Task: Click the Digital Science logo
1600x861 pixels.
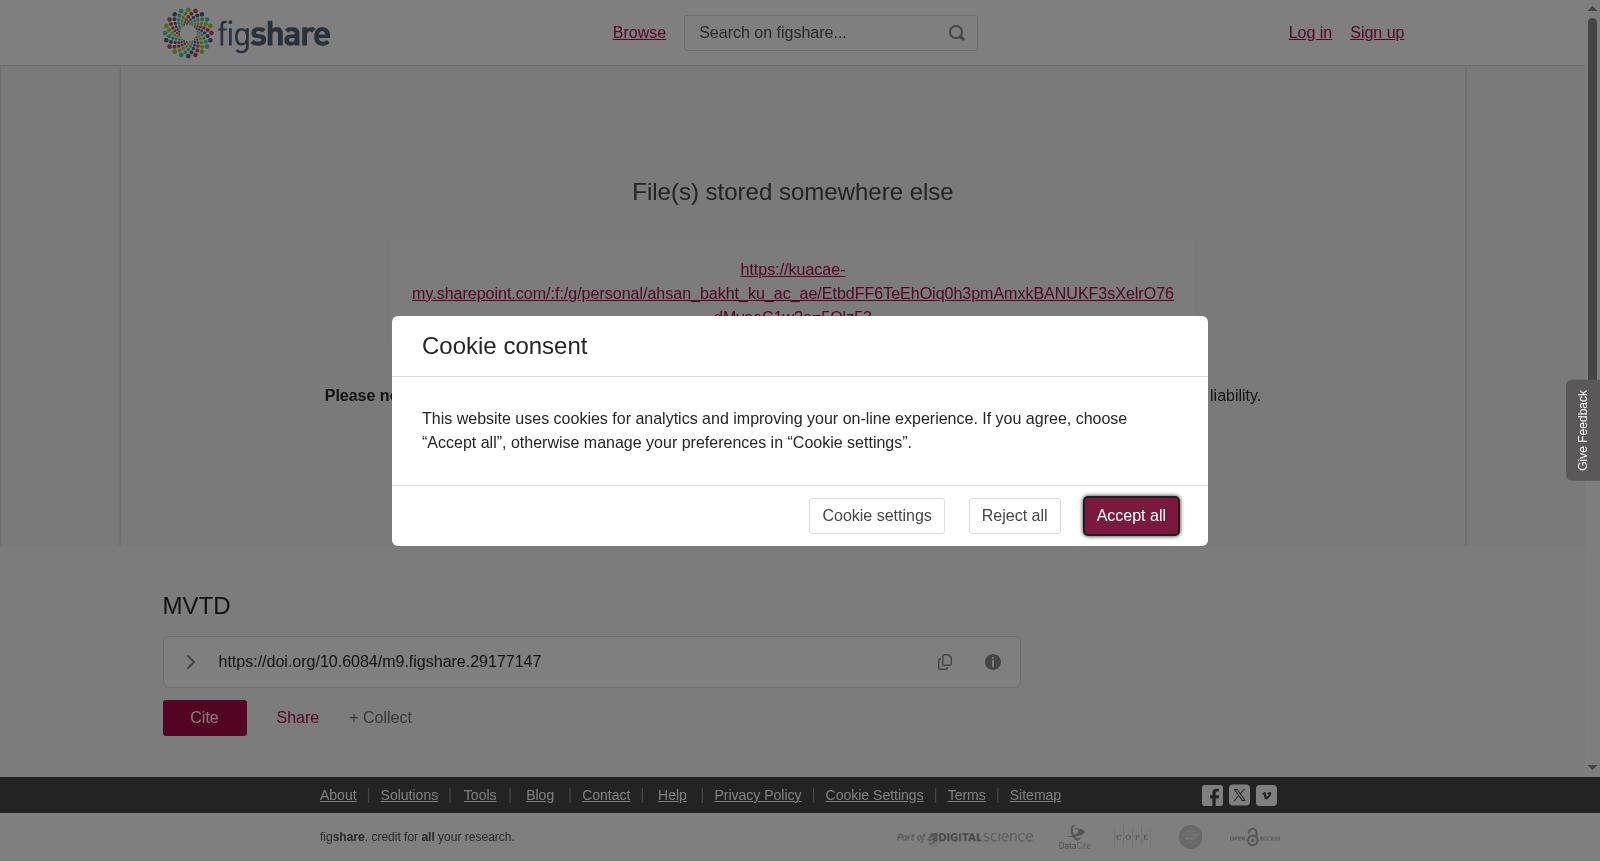Action: (x=965, y=837)
